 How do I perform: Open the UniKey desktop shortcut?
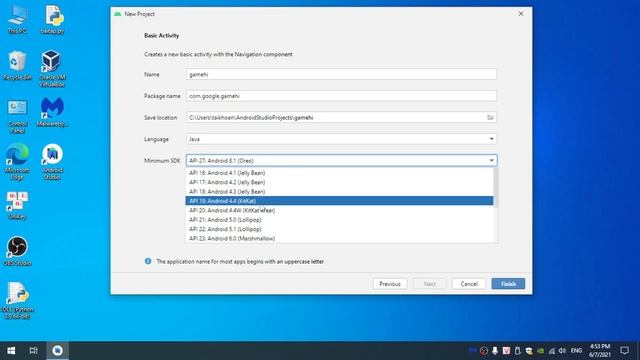point(17,206)
